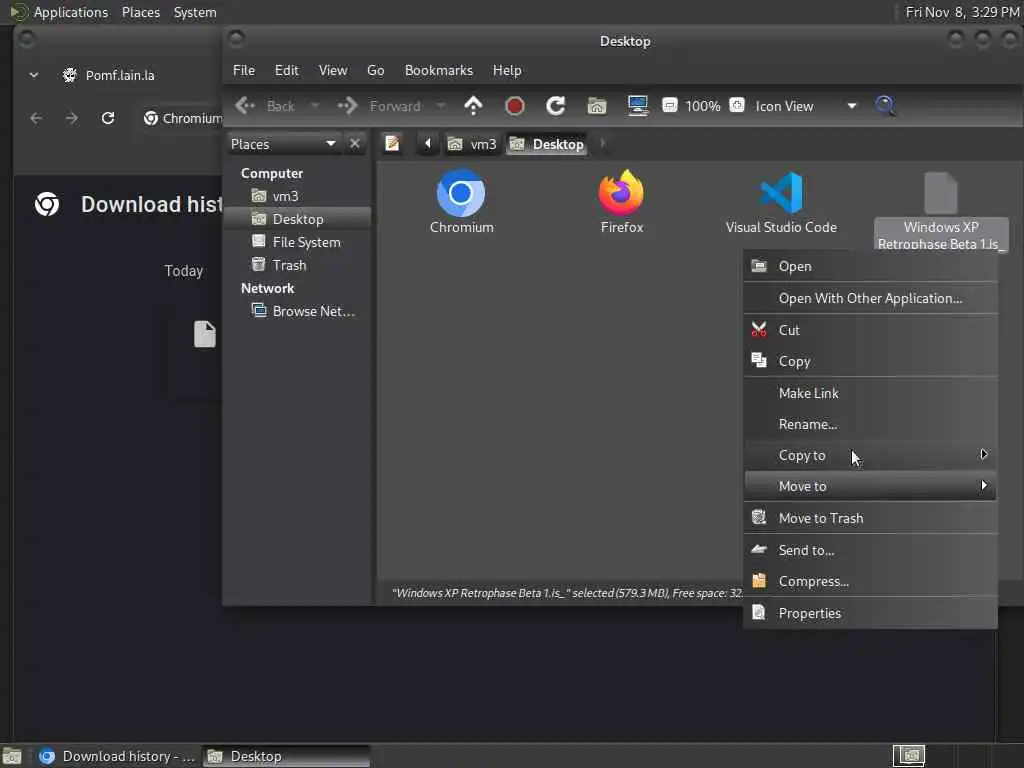This screenshot has height=768, width=1024.
Task: Open Chromium tab list chevron
Action: [x=34, y=75]
